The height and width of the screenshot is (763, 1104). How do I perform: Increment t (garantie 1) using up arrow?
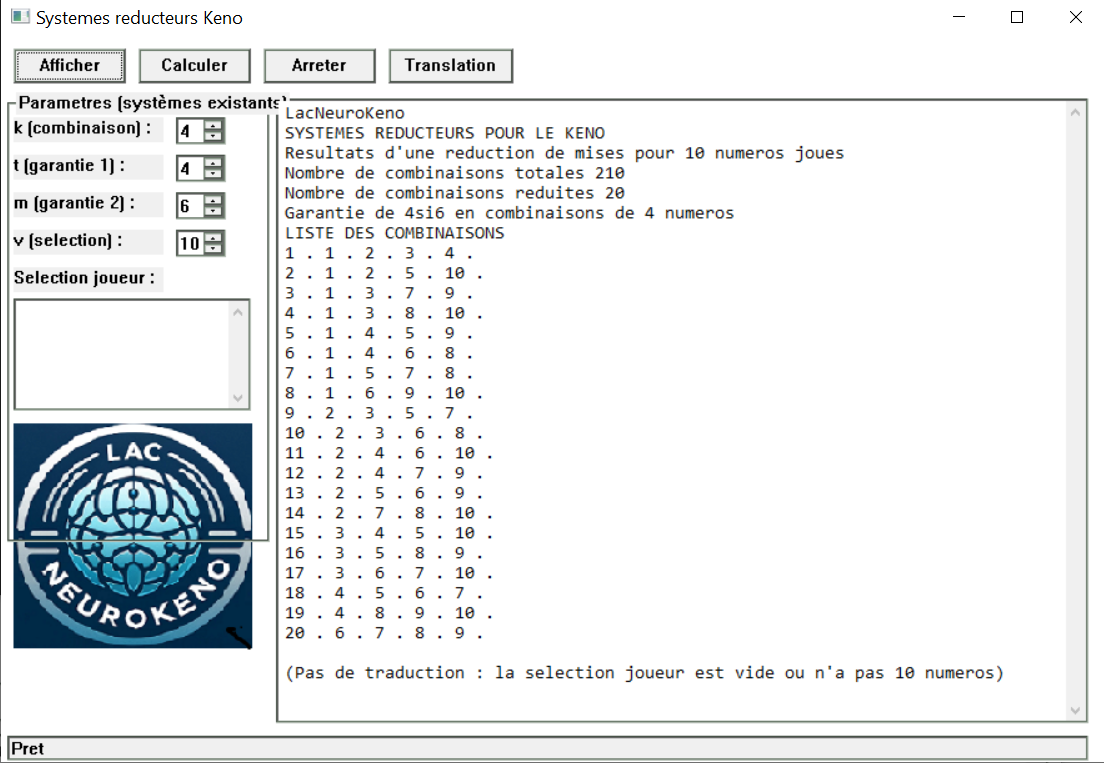(214, 162)
